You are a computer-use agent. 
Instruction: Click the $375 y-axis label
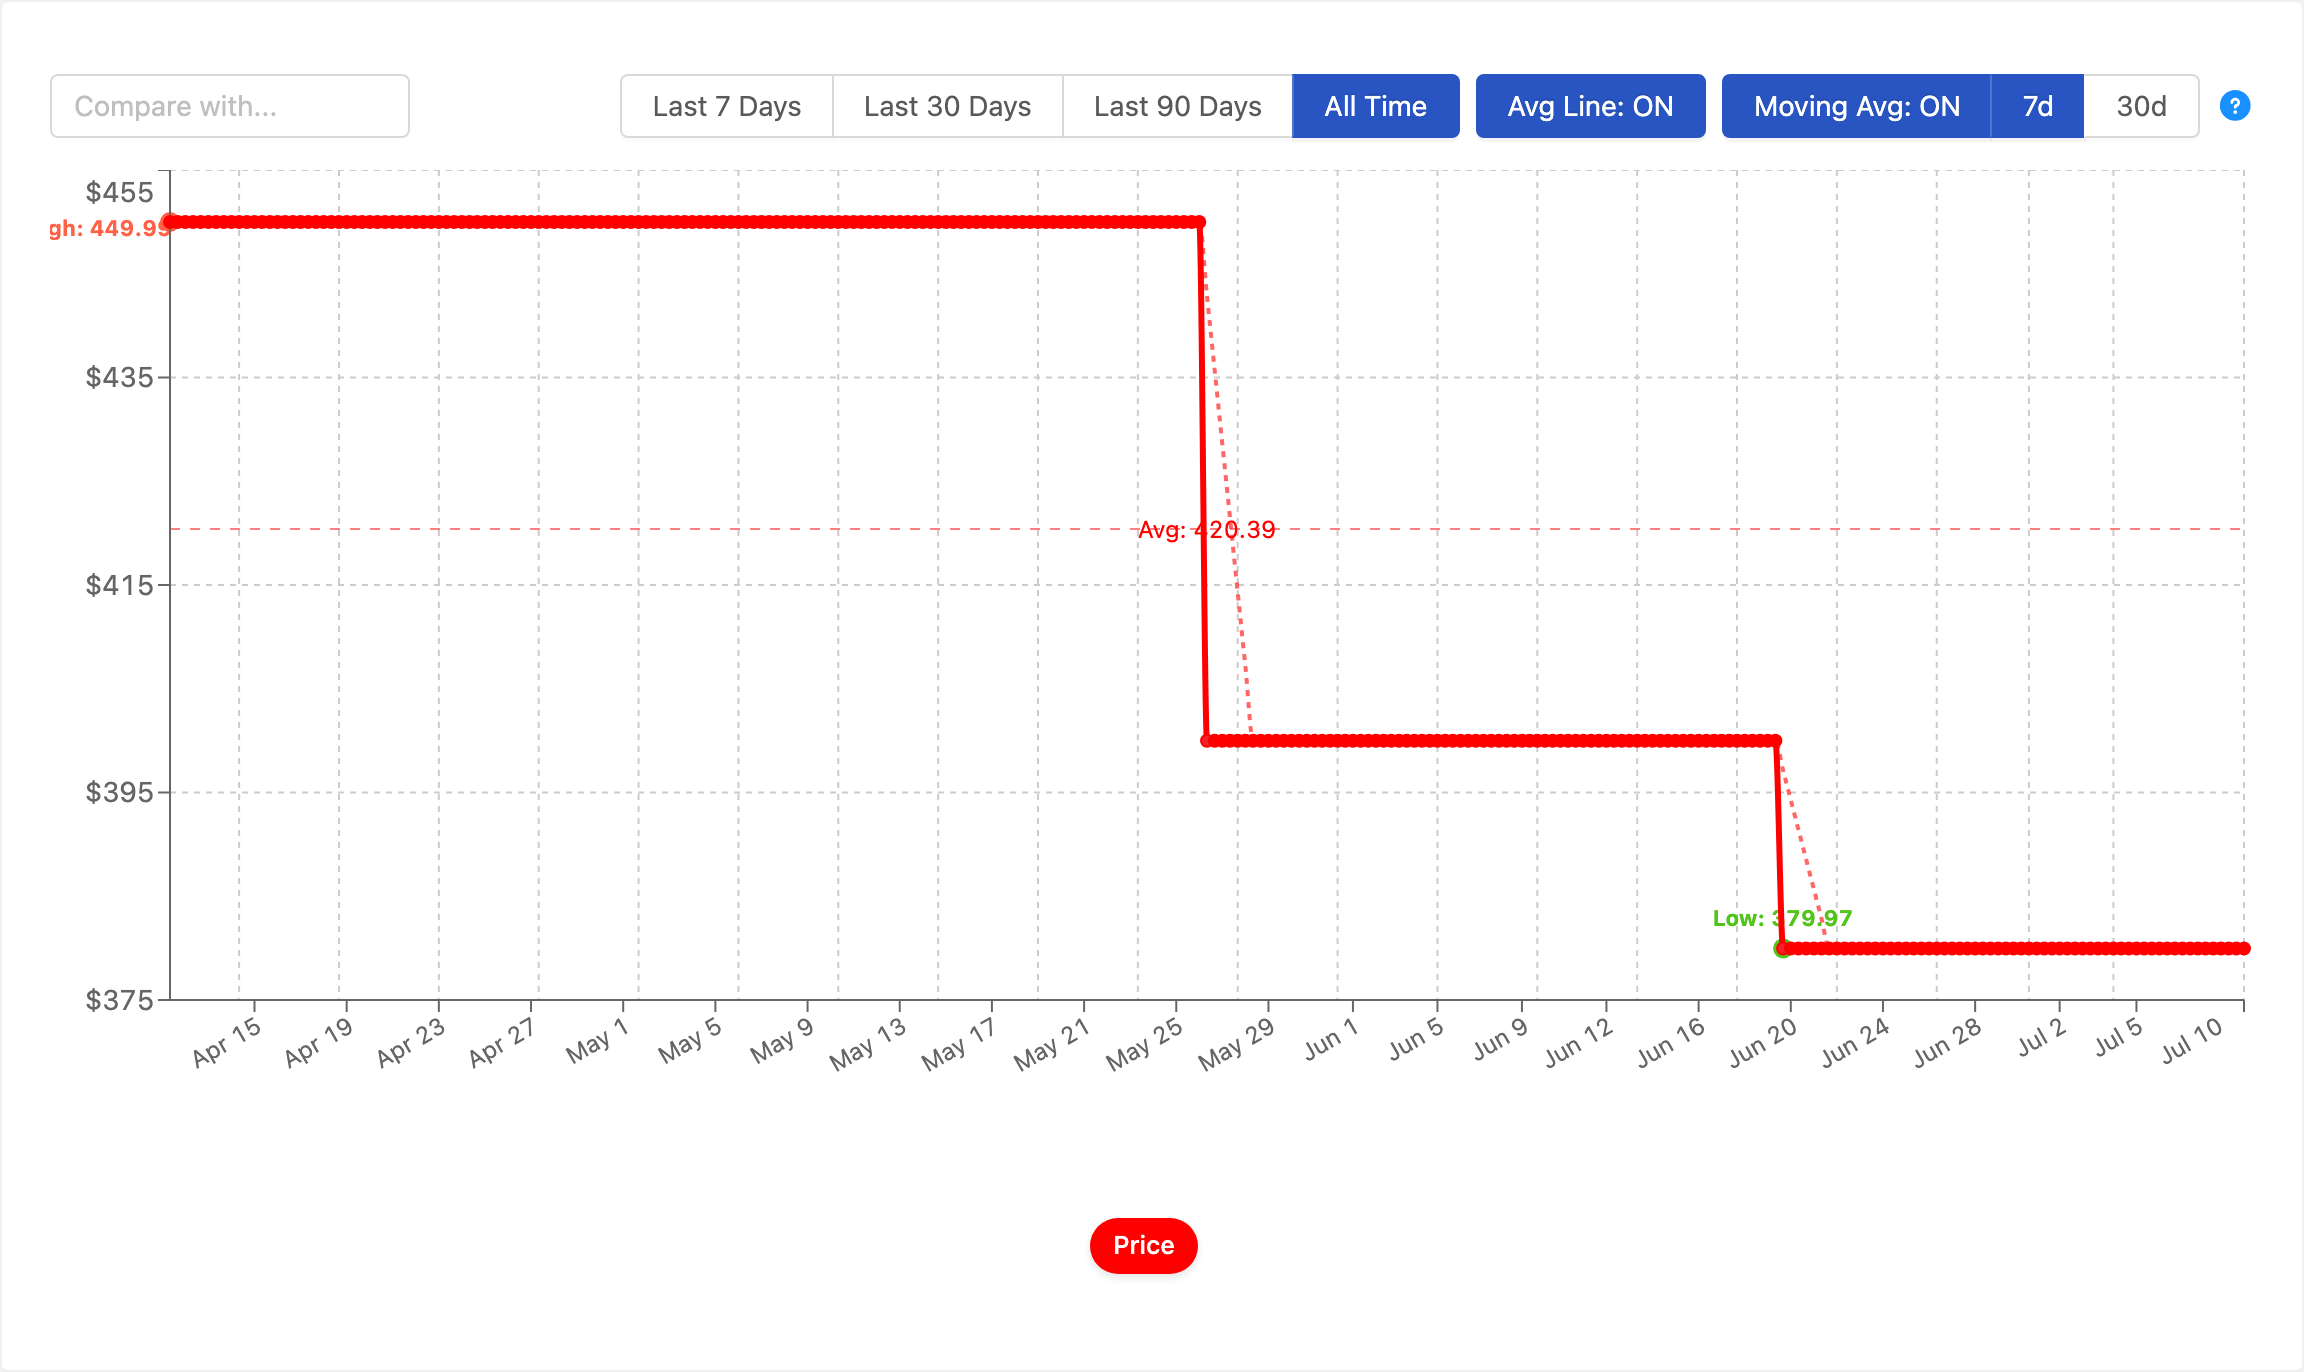[x=120, y=1000]
